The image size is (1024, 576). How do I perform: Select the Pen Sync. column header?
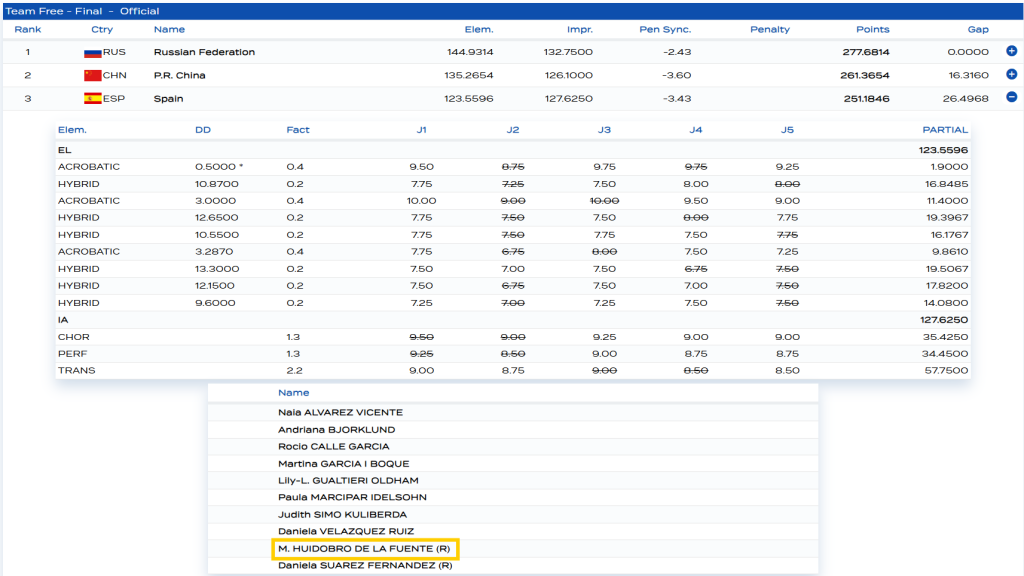point(665,29)
